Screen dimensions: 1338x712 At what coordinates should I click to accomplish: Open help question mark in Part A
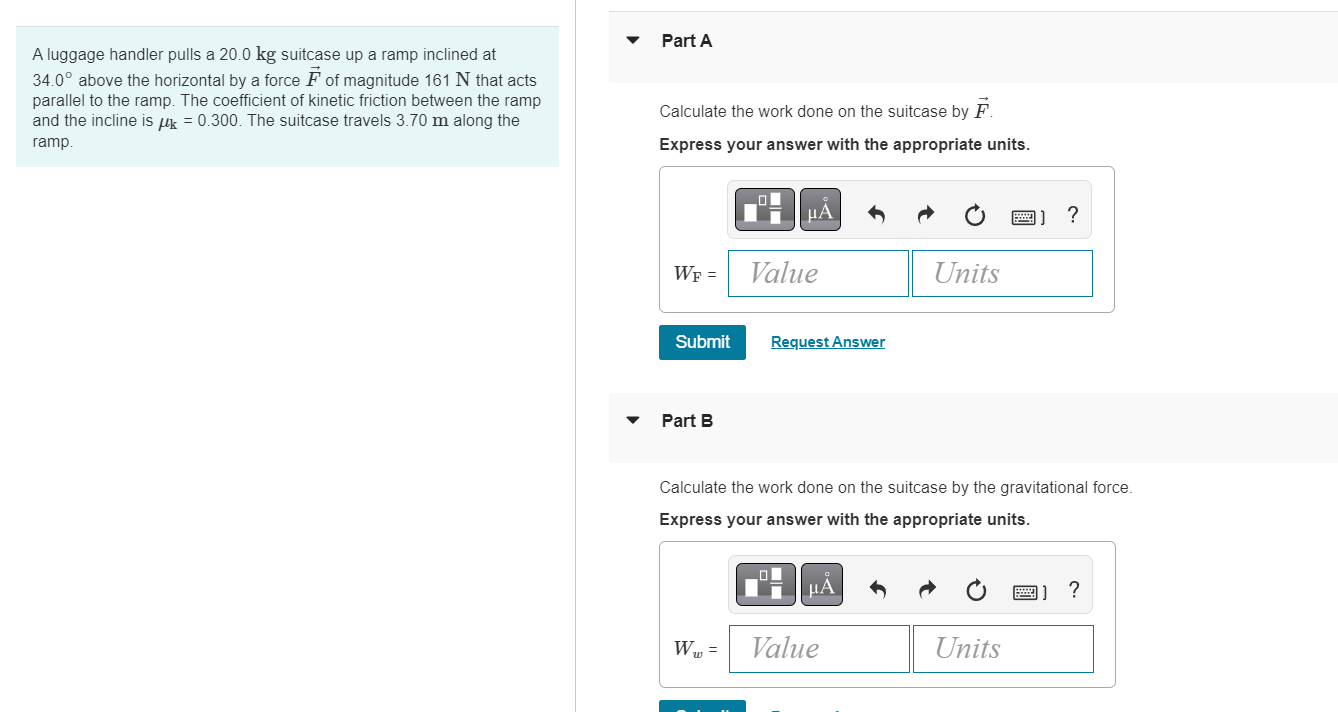(x=1073, y=214)
